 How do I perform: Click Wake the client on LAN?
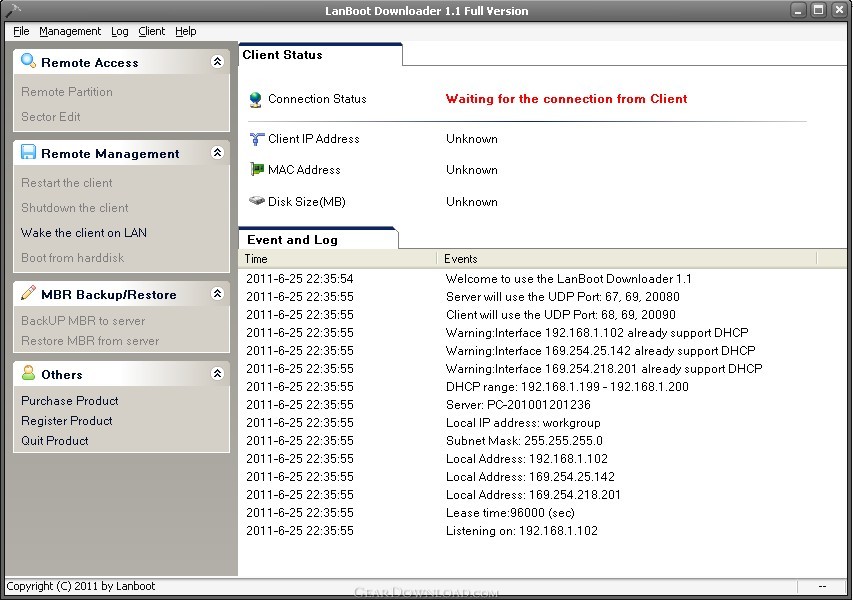tap(84, 233)
